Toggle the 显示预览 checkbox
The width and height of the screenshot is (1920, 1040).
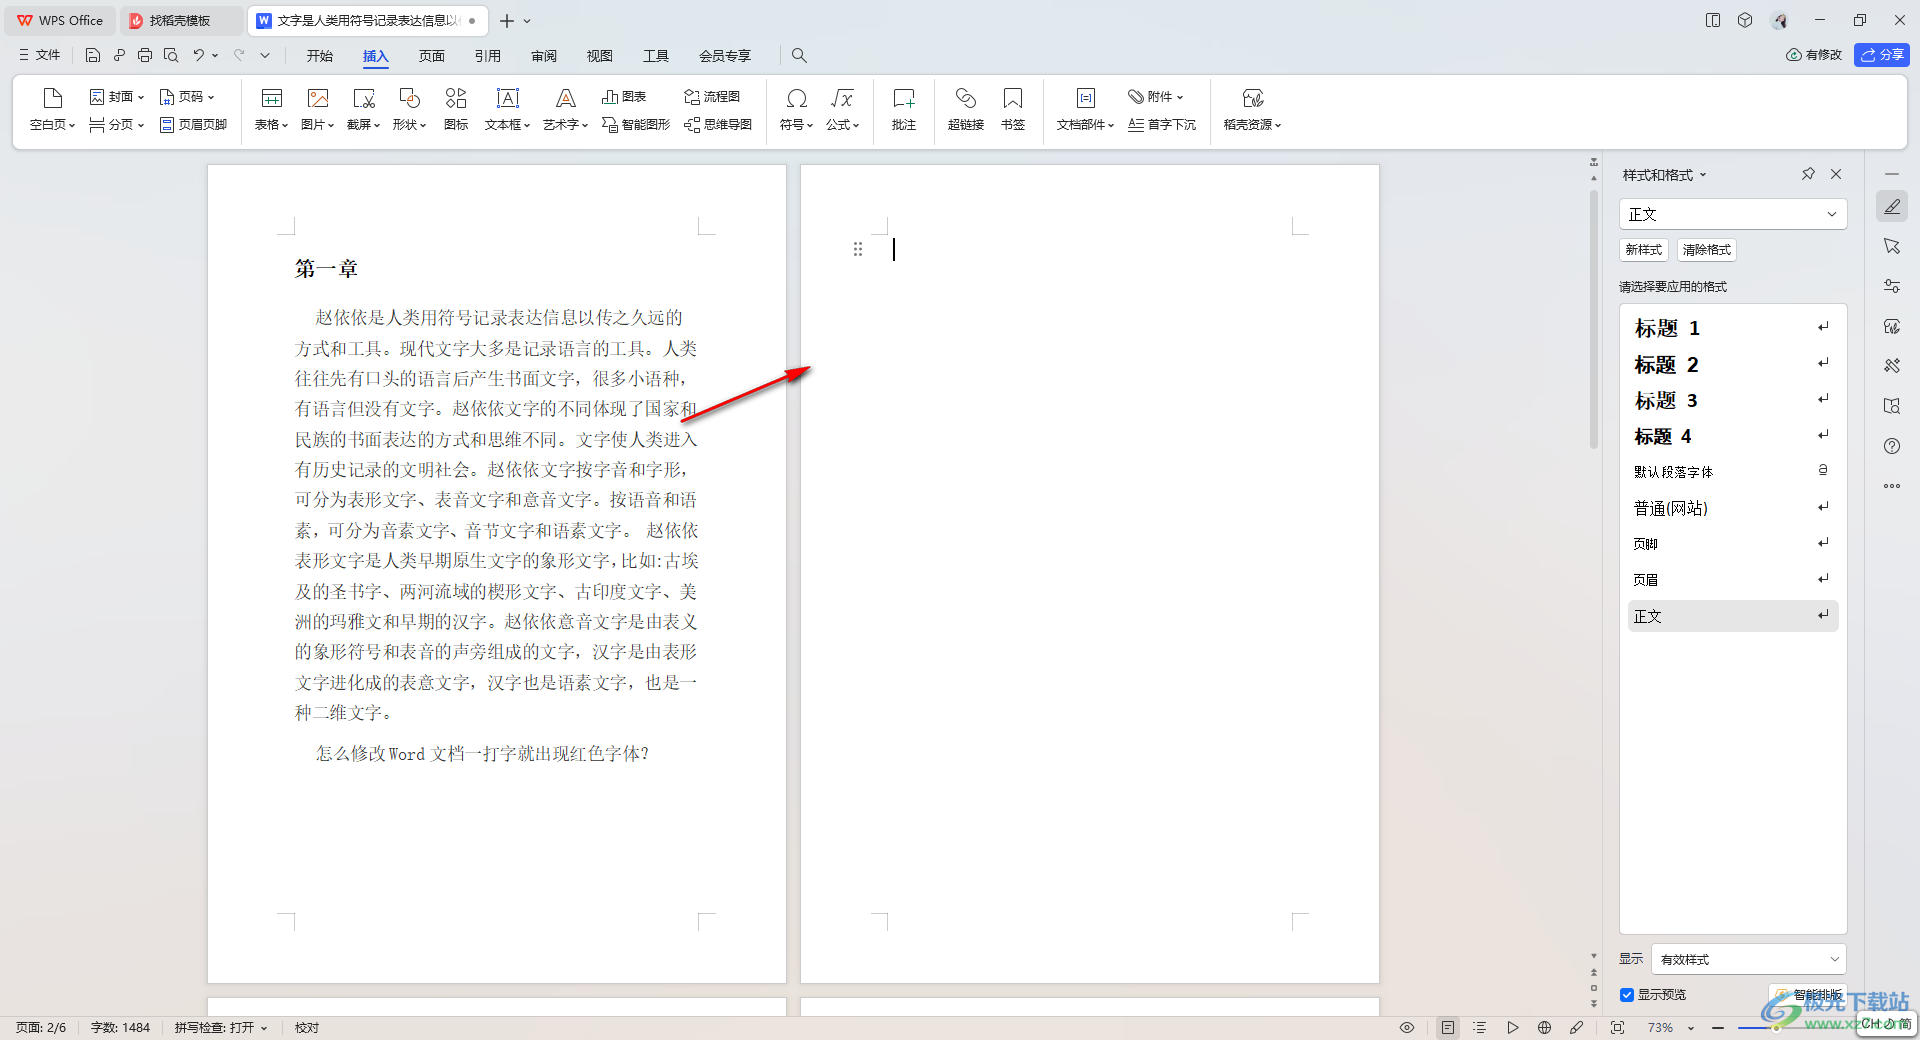coord(1627,995)
